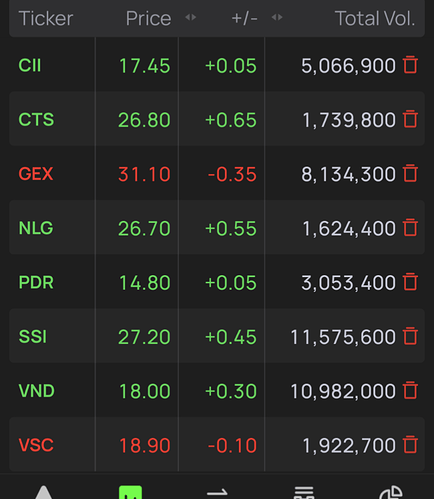Delete CII from the watchlist

coord(410,65)
